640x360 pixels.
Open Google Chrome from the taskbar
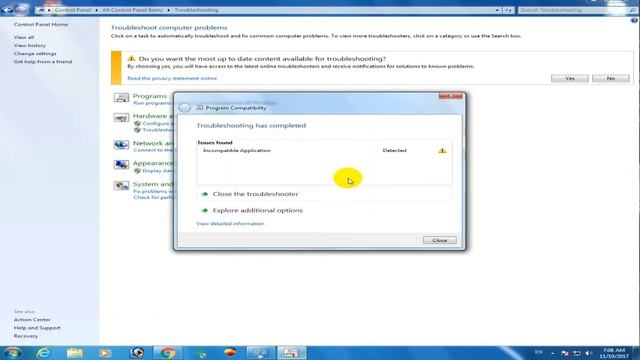point(167,353)
